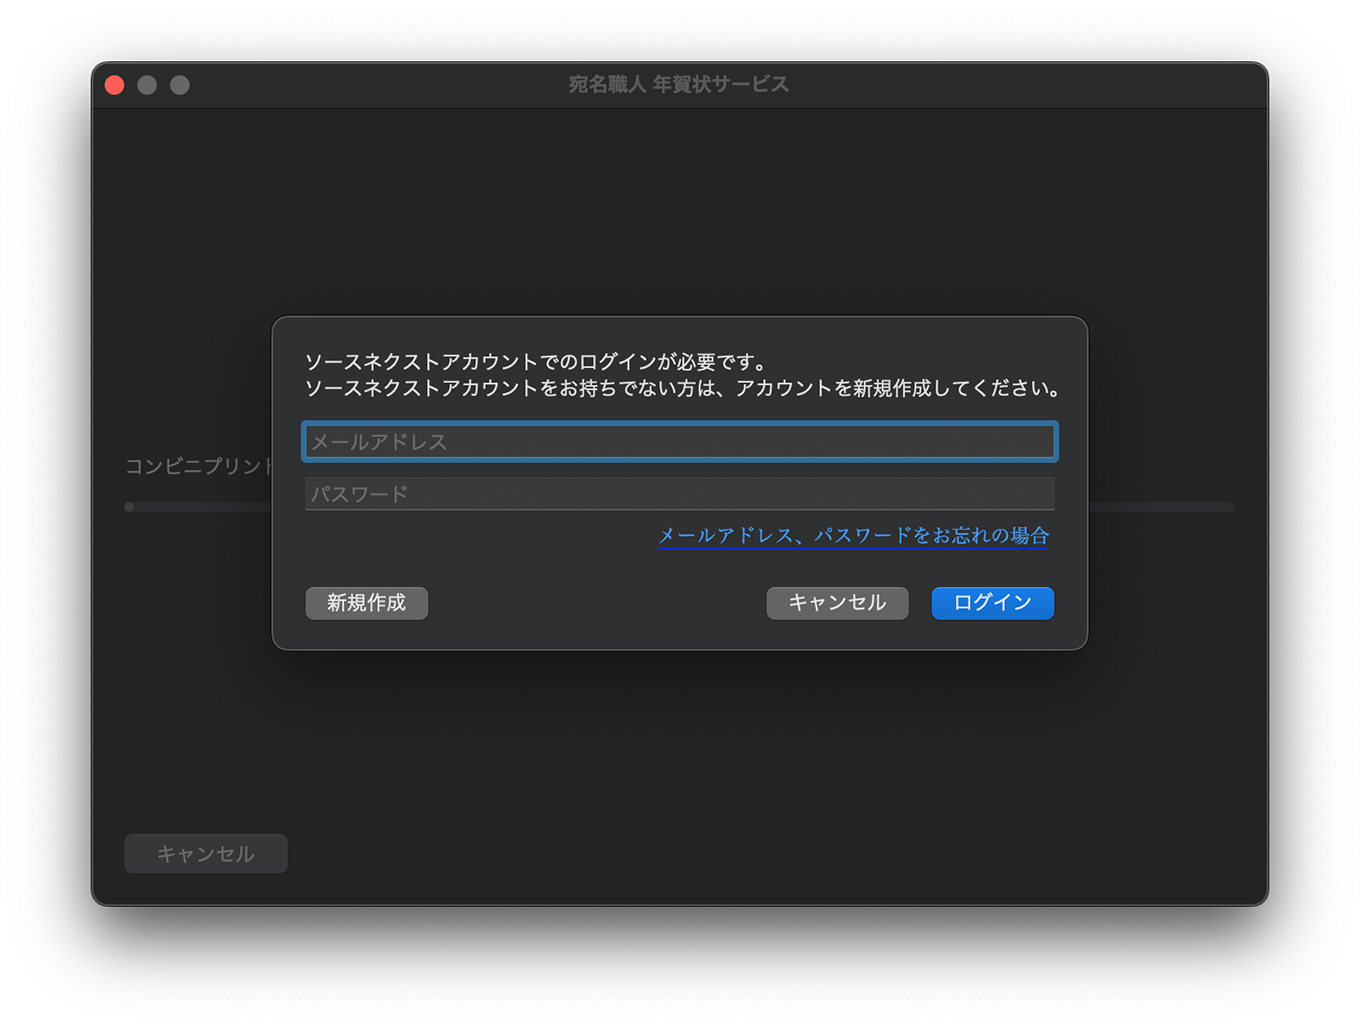
Task: Click the 新規作成 button to create an account
Action: click(x=367, y=603)
